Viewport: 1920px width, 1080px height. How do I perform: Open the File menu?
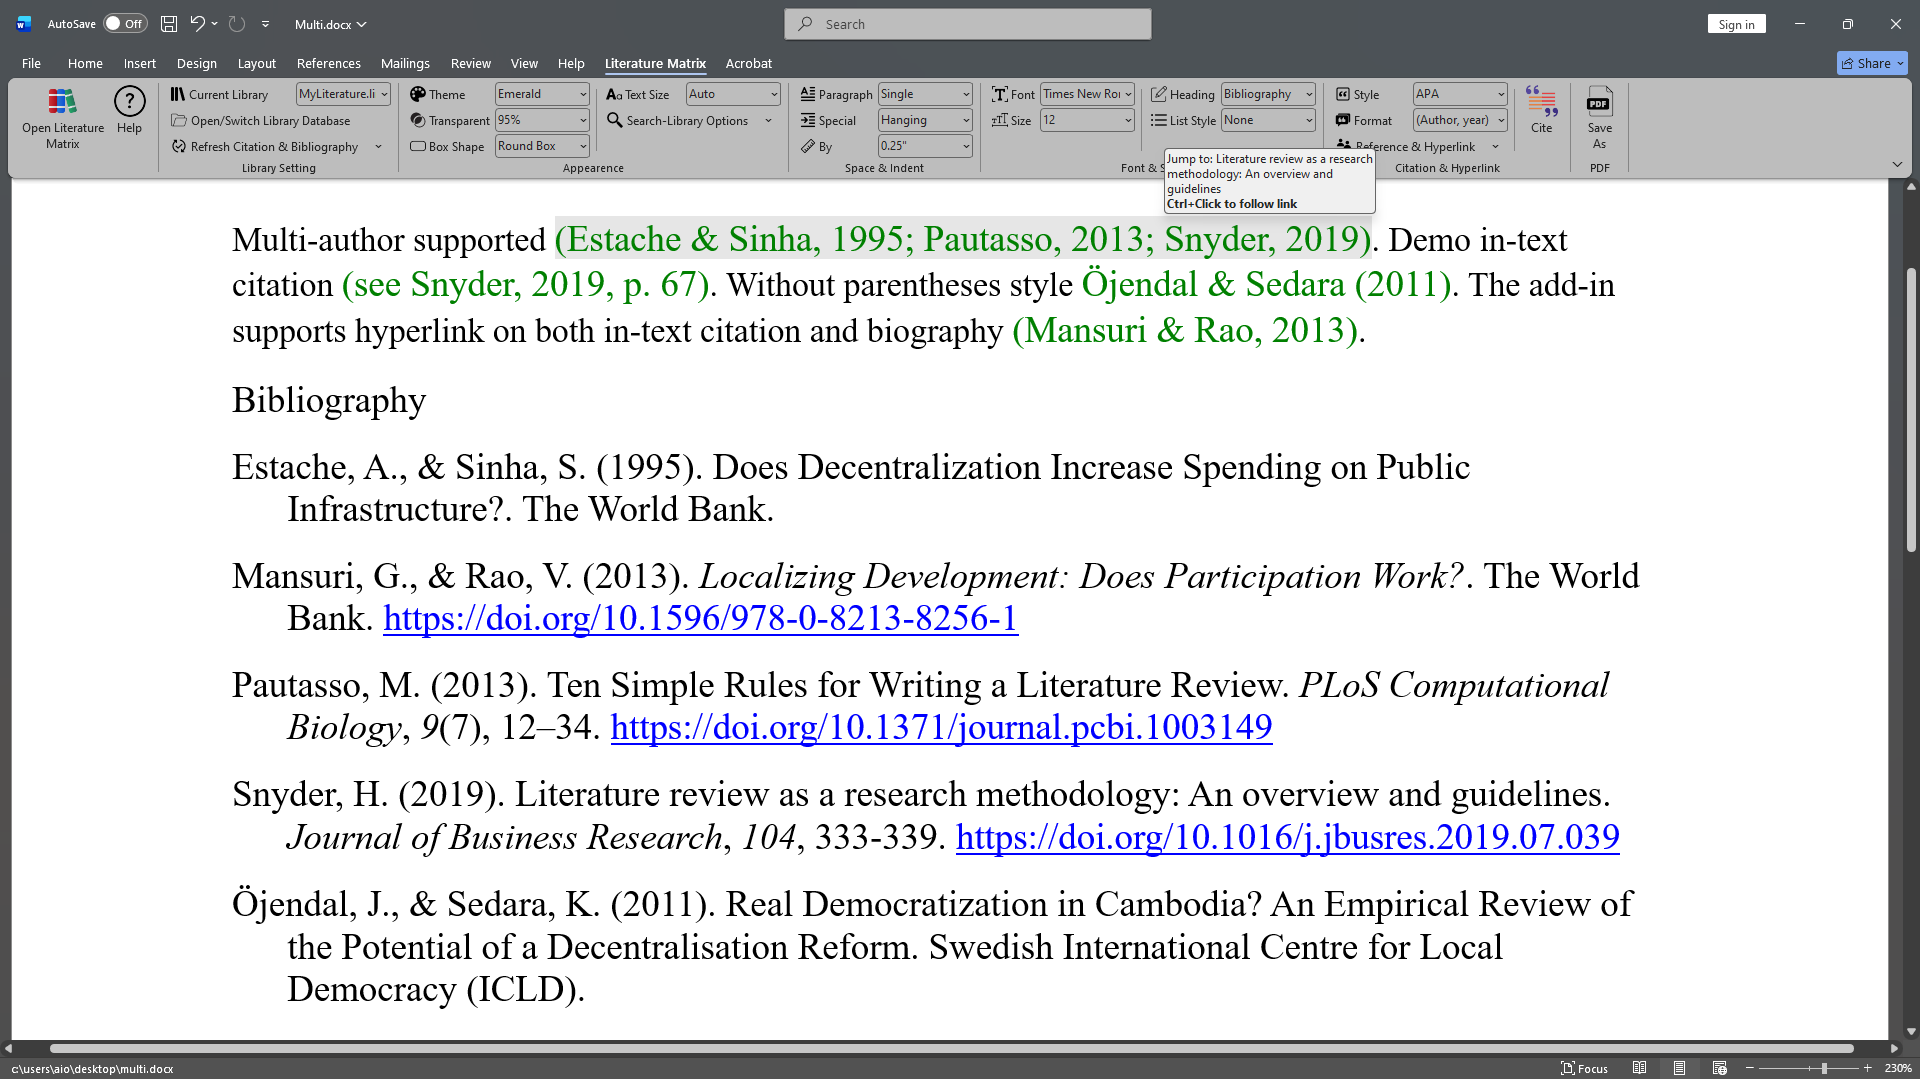(x=31, y=63)
